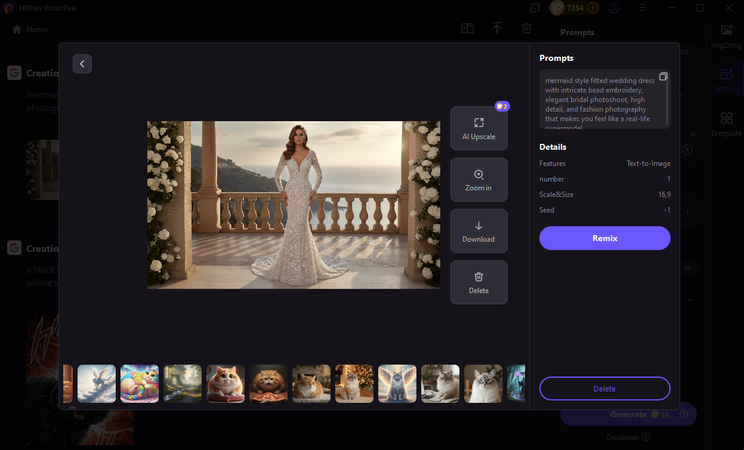Click the Disclaimer link at bottom
This screenshot has height=450, width=744.
(628, 437)
